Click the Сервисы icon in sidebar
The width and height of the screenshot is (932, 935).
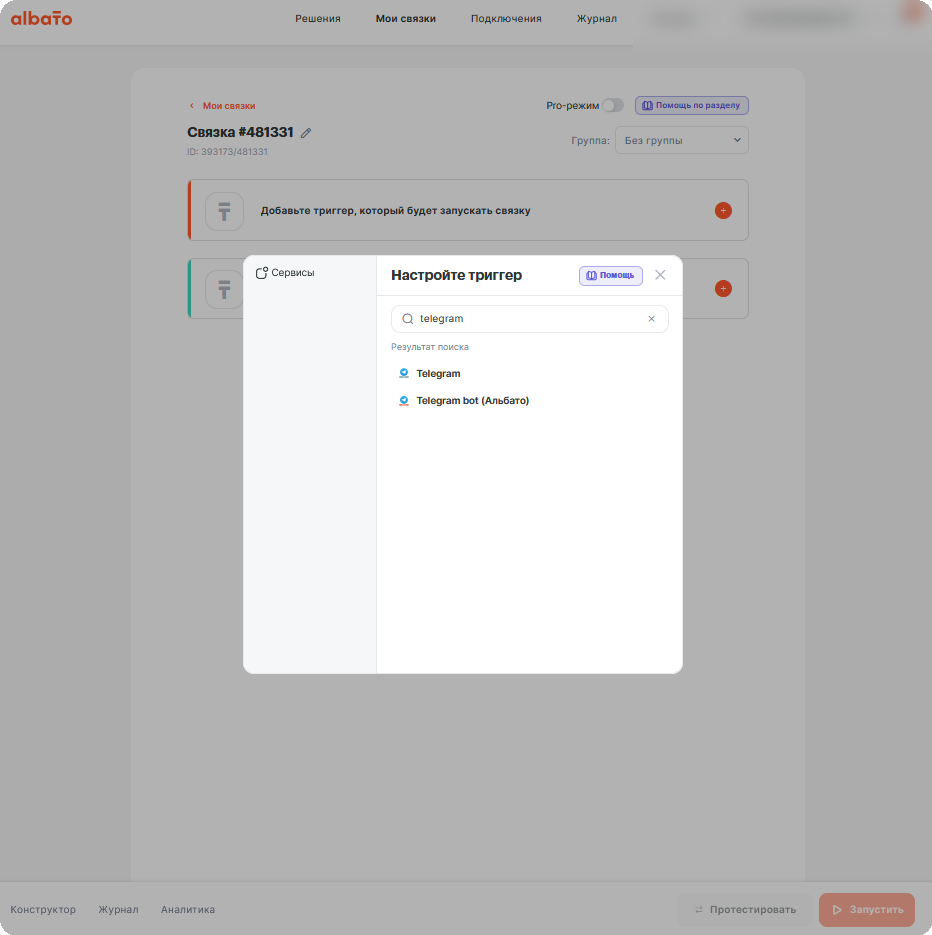261,273
